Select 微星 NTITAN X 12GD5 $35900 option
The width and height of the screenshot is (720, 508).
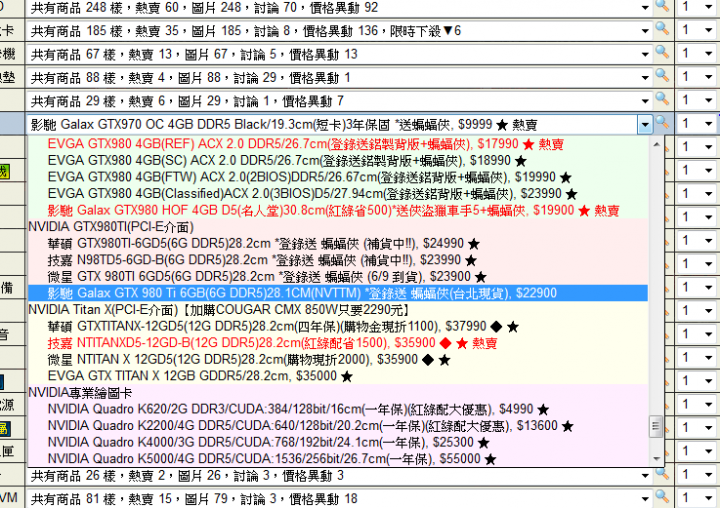point(338,360)
